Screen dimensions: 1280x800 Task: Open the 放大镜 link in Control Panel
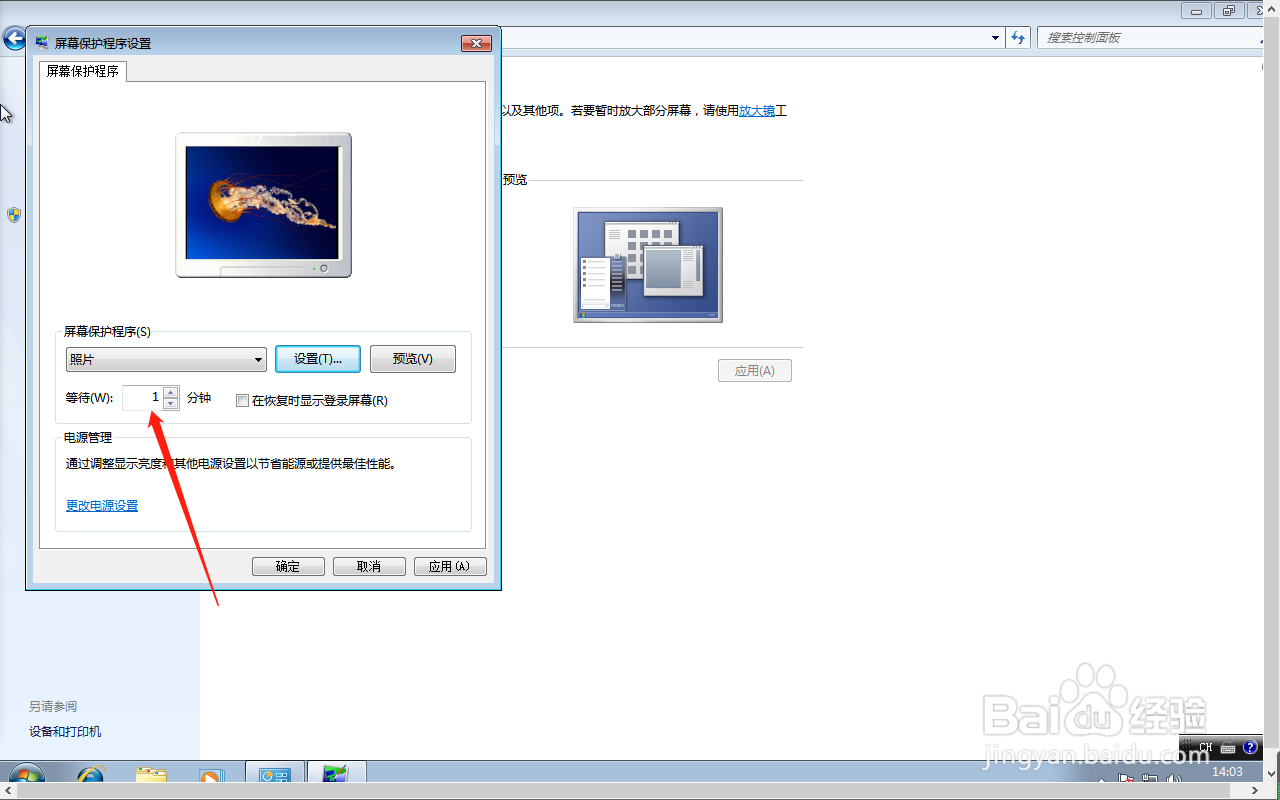click(757, 111)
